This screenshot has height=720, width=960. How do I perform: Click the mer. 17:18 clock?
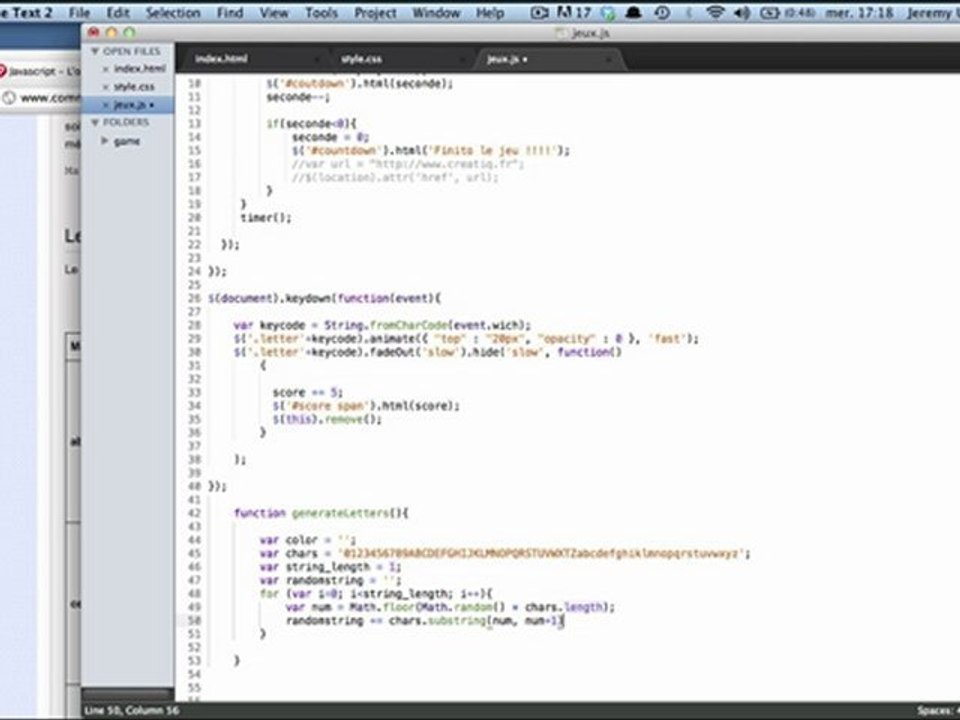[859, 12]
